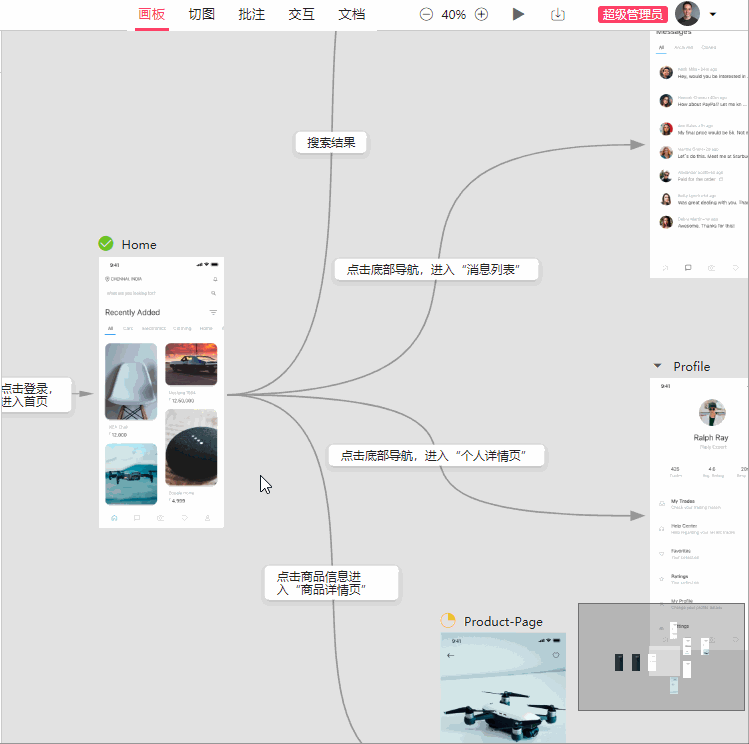Open the user avatar in the top bar

point(687,14)
